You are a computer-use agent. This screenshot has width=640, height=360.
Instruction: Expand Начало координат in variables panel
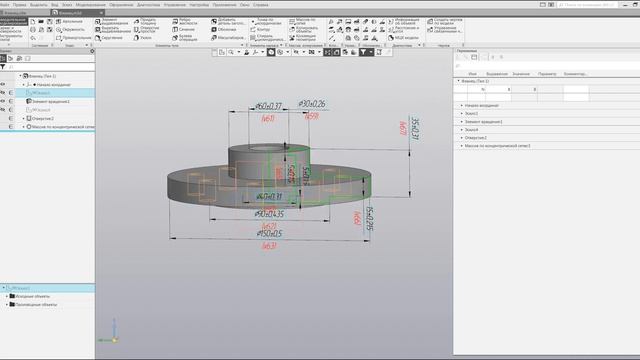tap(462, 105)
